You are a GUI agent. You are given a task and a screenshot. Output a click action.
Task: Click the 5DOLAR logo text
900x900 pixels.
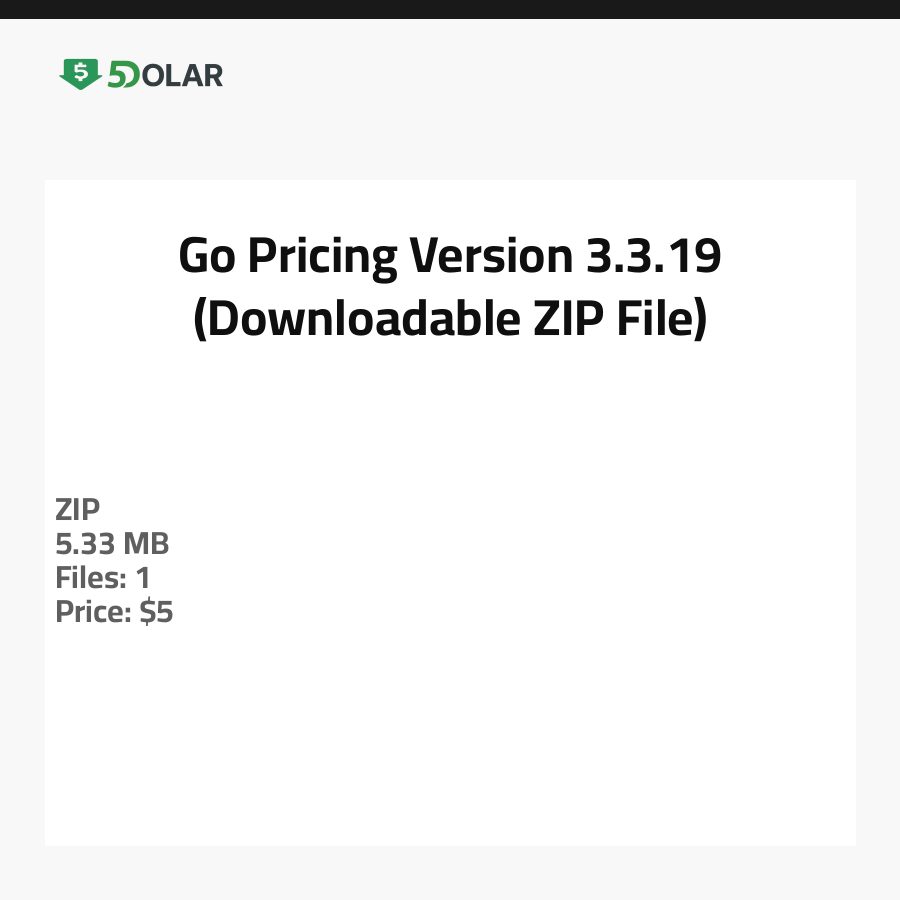[165, 75]
